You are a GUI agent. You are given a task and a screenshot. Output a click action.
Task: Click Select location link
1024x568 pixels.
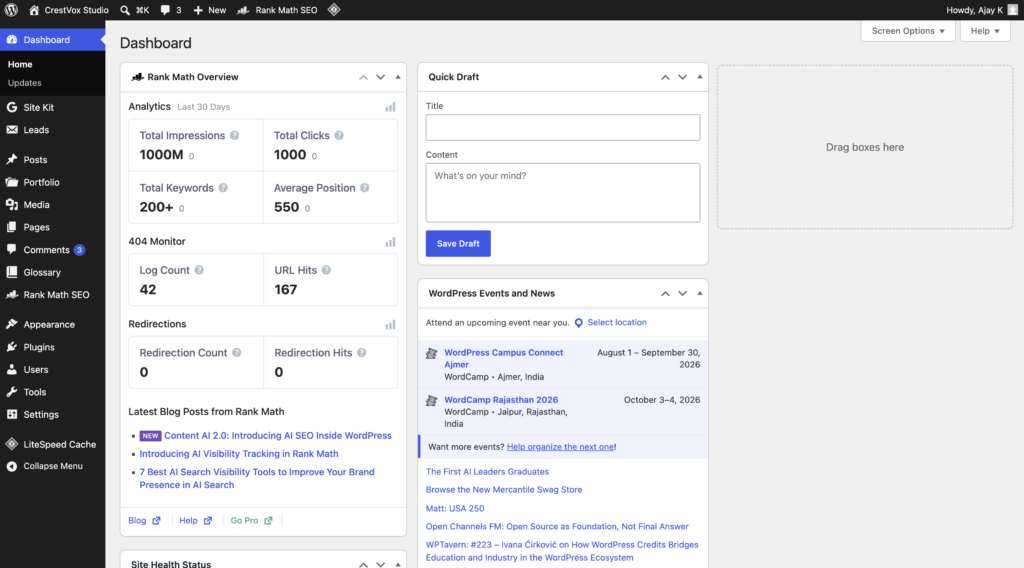(616, 323)
